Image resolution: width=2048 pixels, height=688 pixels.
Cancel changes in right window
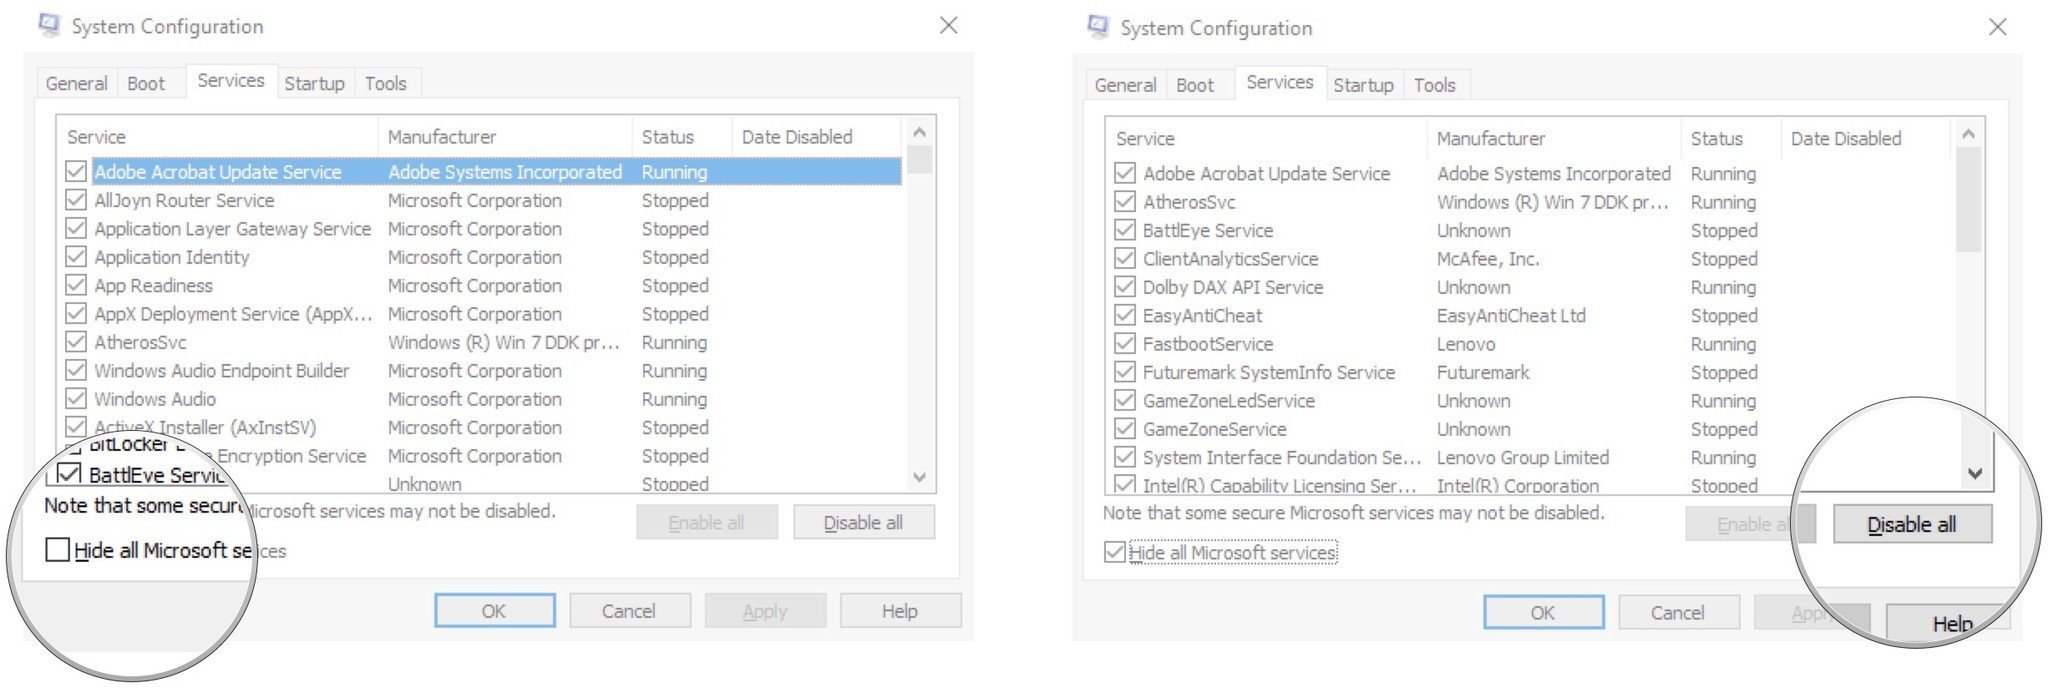[1679, 613]
